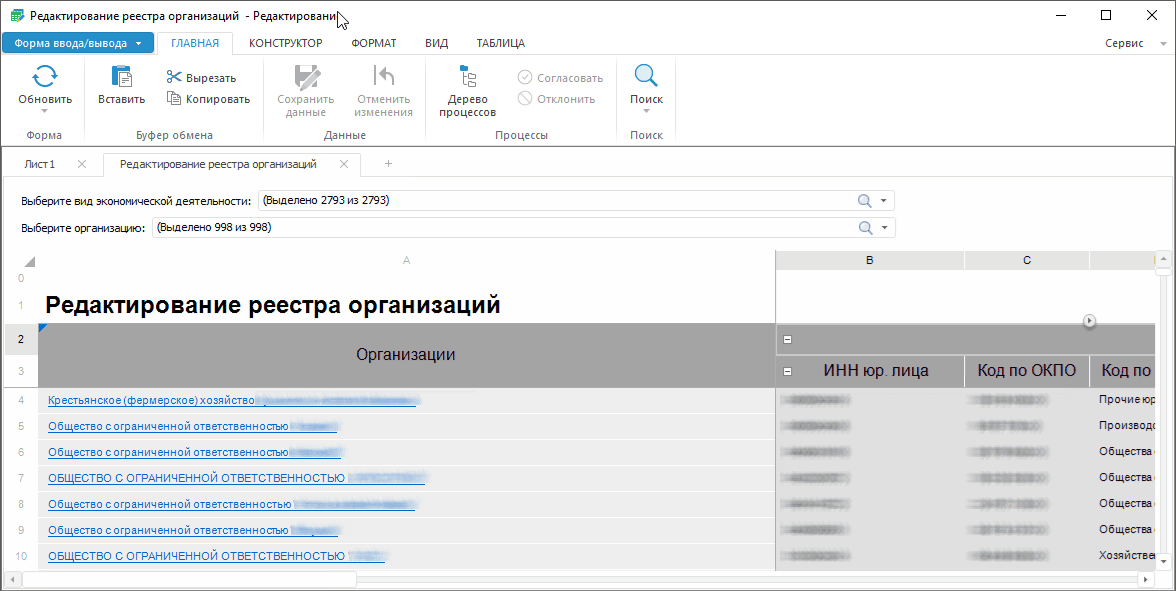Viewport: 1176px width, 591px height.
Task: Collapse group in header row 2
Action: tap(788, 339)
